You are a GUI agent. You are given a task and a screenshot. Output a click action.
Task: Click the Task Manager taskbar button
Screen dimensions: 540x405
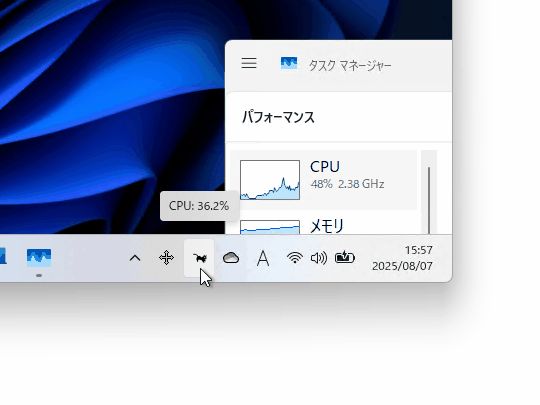tap(39, 258)
